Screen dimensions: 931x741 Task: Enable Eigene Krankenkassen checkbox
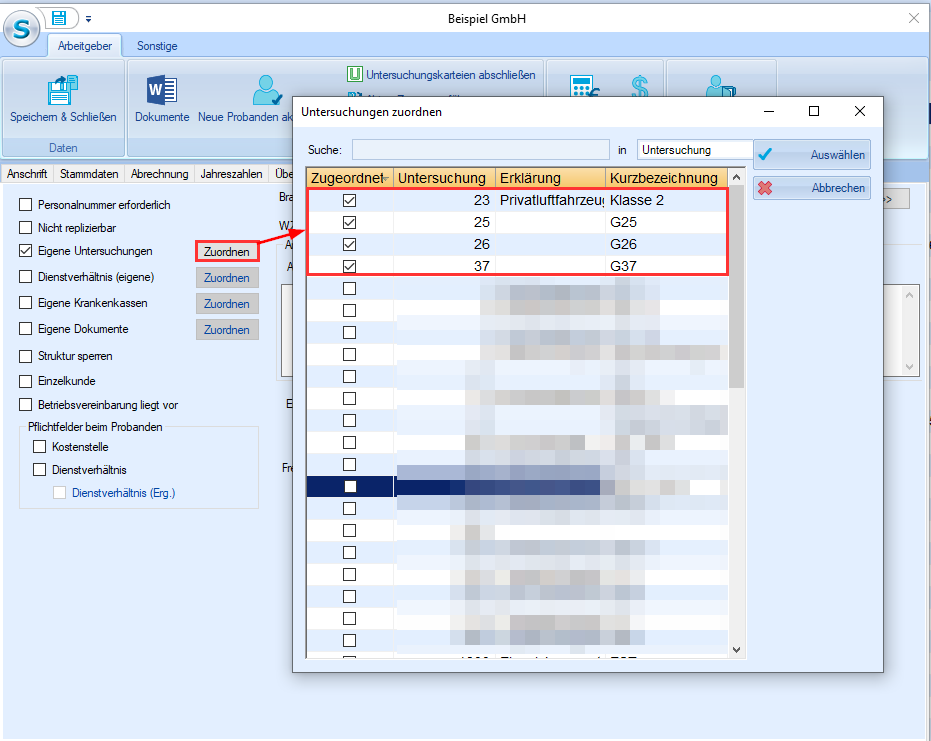point(26,303)
